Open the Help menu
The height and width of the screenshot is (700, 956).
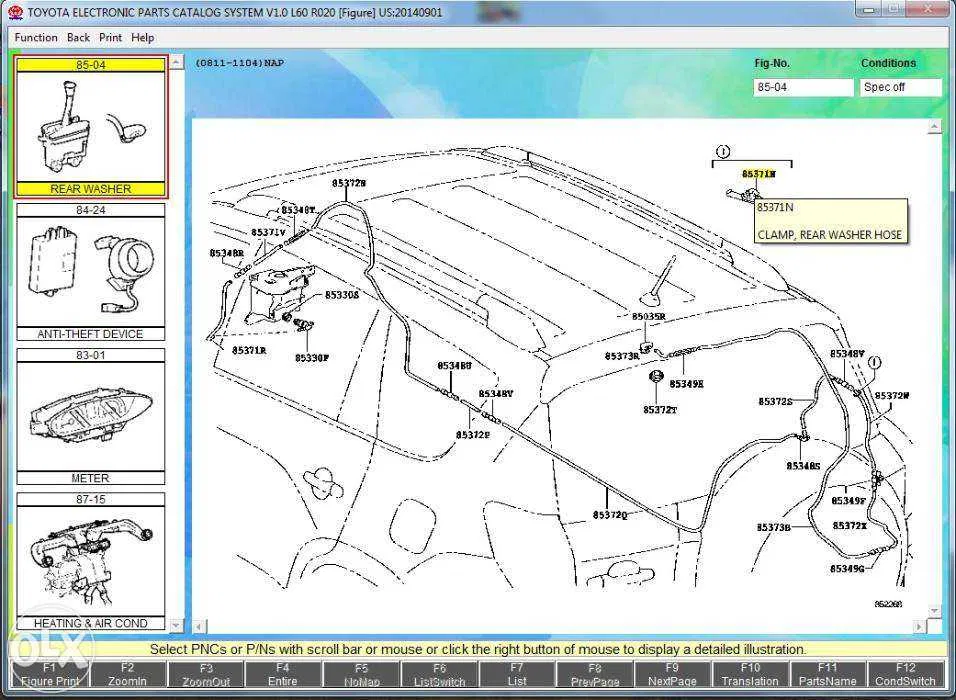pyautogui.click(x=143, y=37)
